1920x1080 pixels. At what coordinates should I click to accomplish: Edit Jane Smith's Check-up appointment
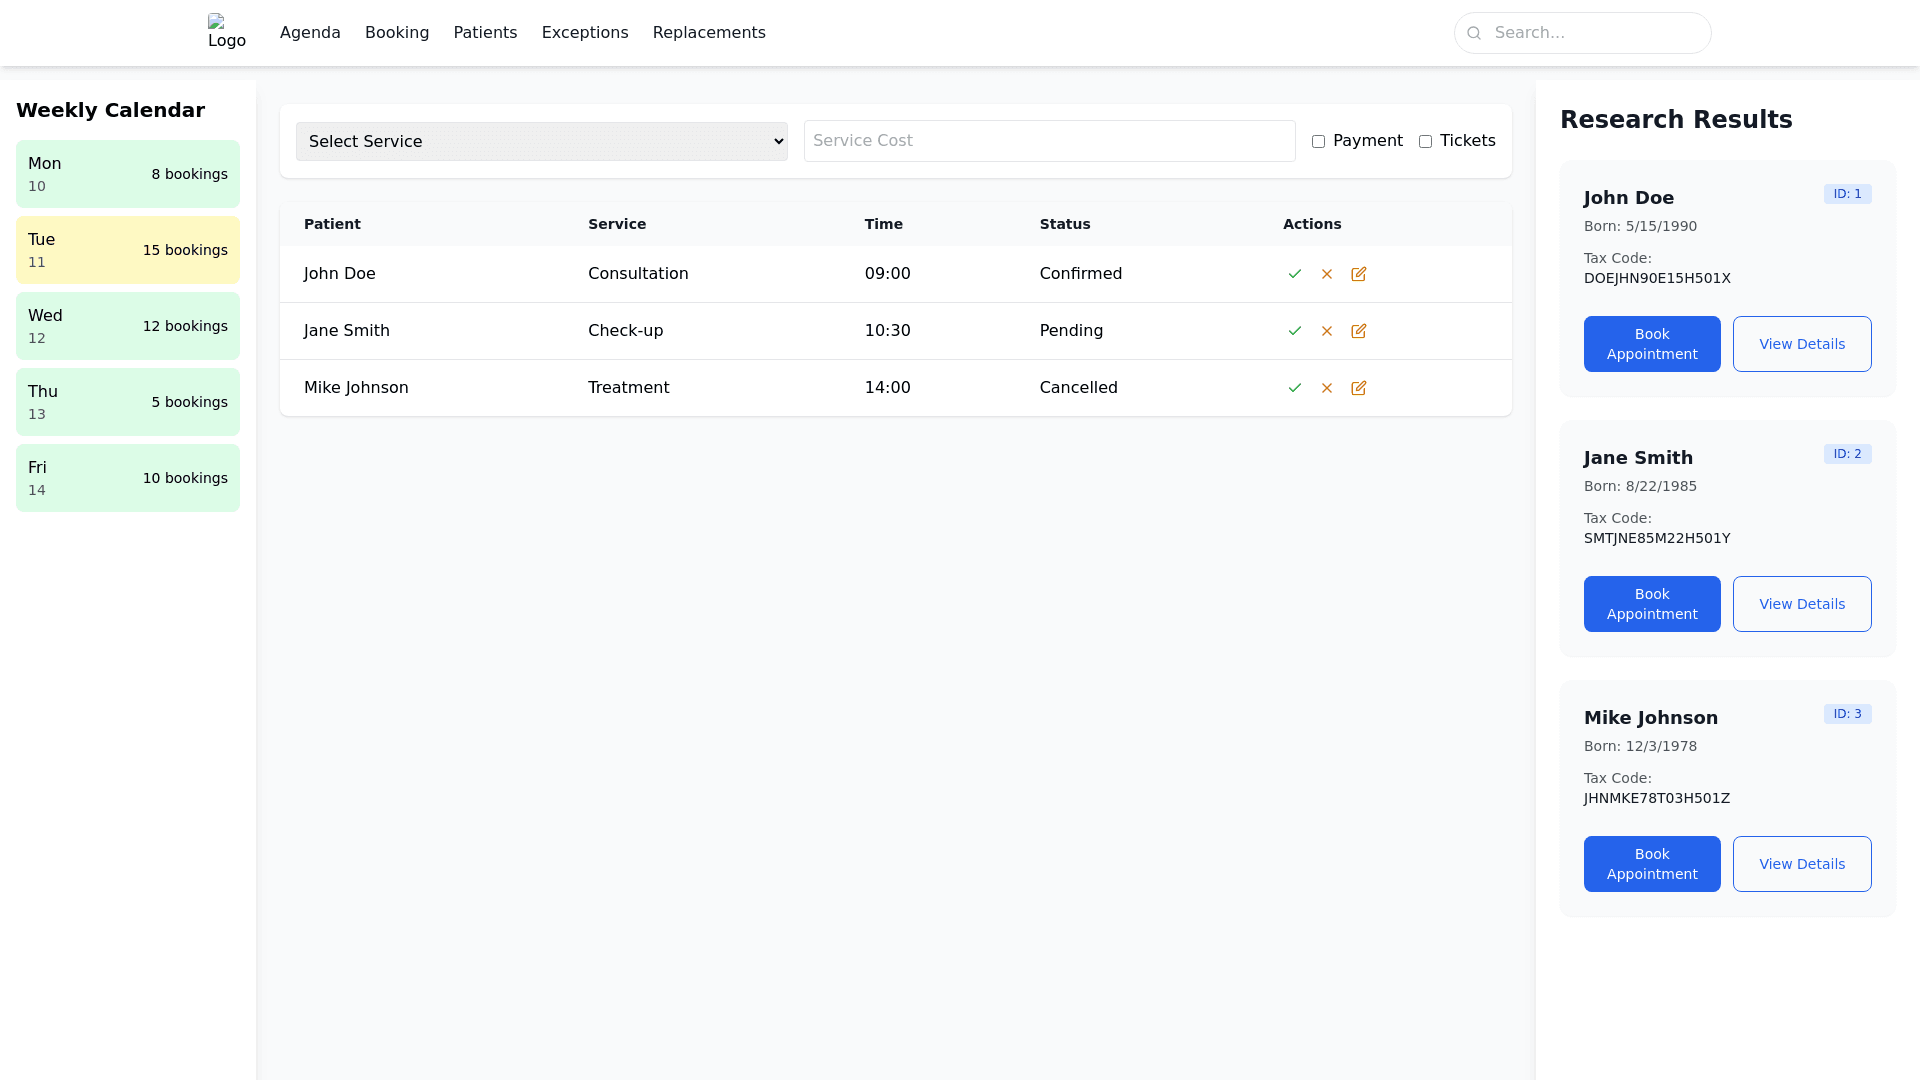1358,331
